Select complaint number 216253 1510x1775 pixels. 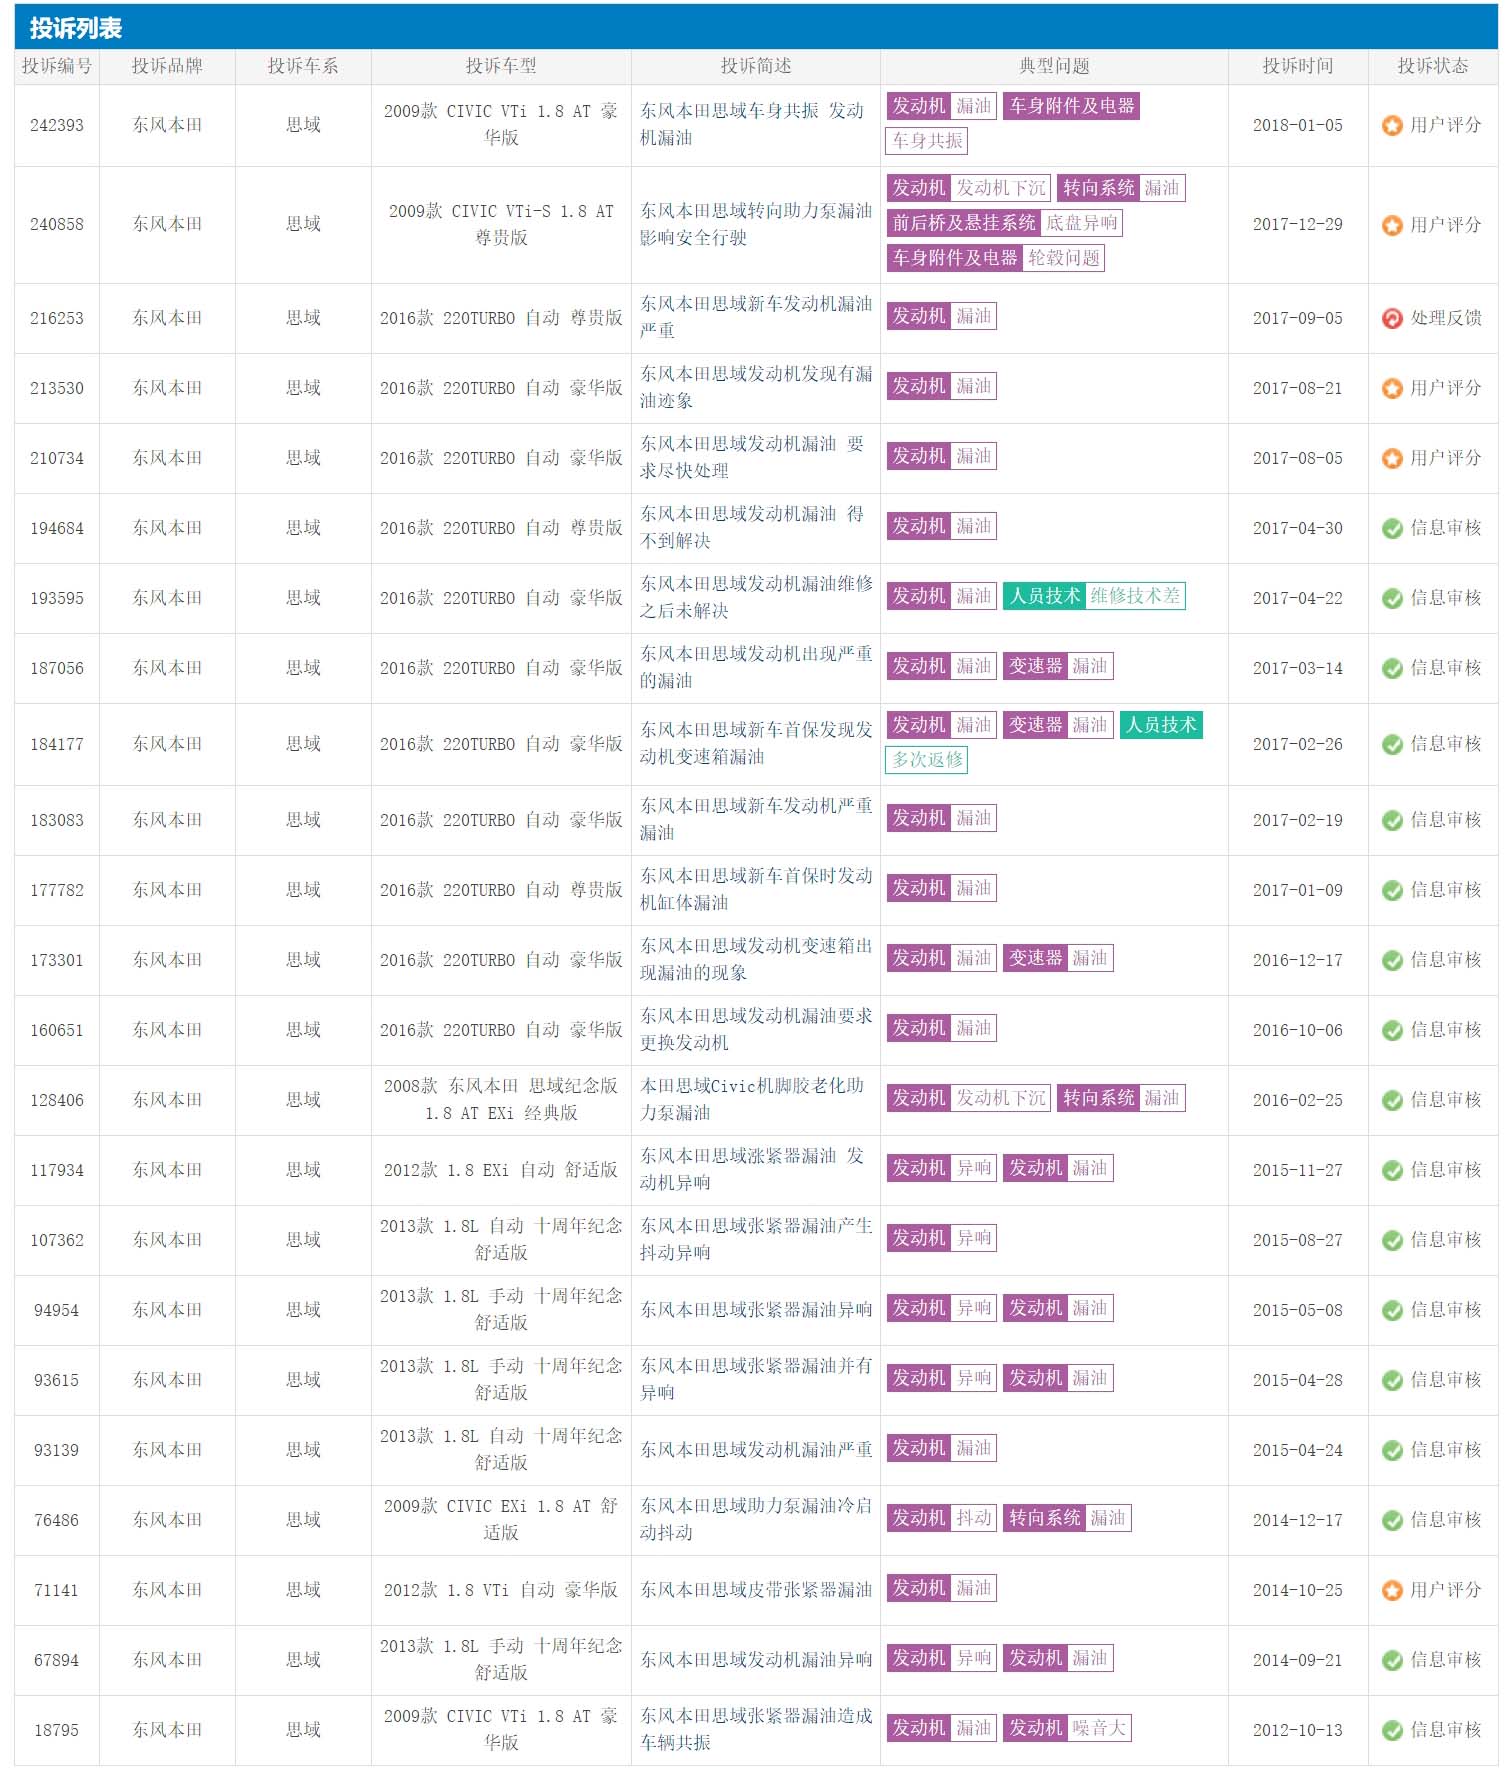point(57,319)
